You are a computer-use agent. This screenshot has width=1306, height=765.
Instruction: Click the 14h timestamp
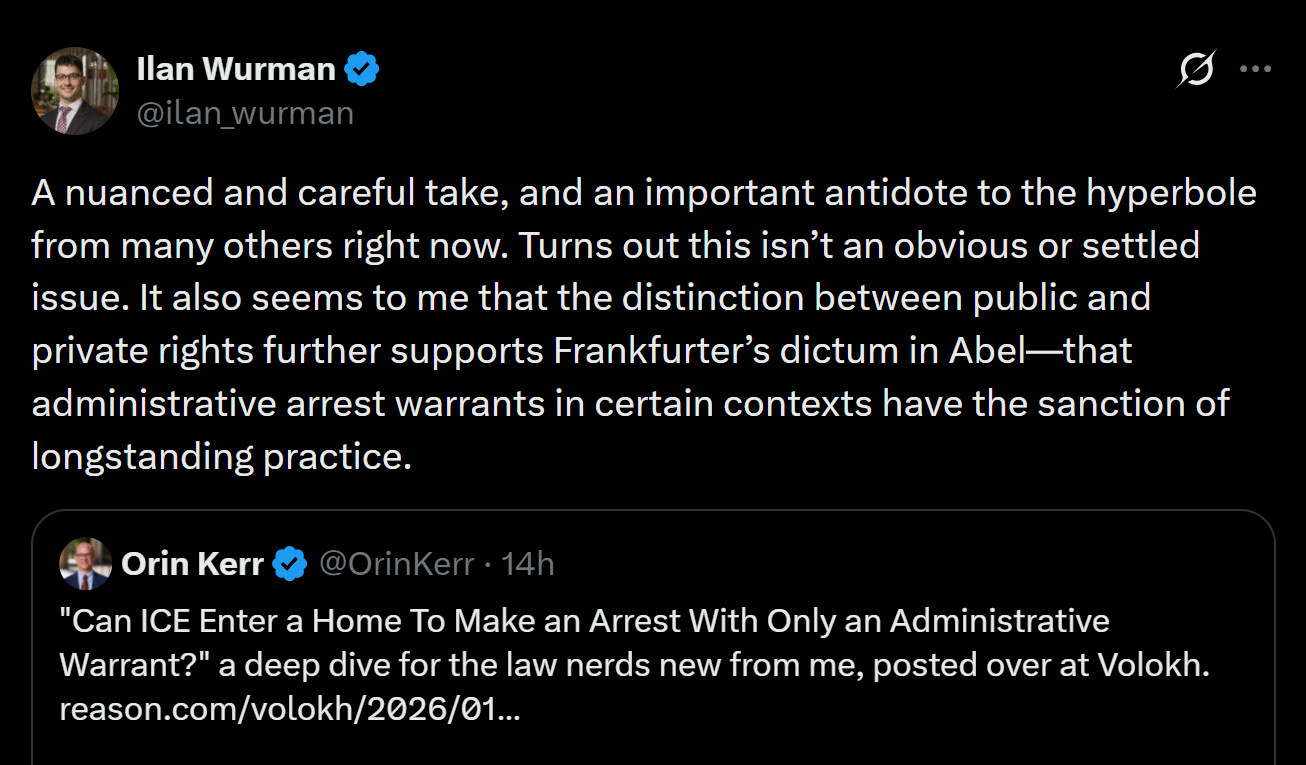click(527, 564)
